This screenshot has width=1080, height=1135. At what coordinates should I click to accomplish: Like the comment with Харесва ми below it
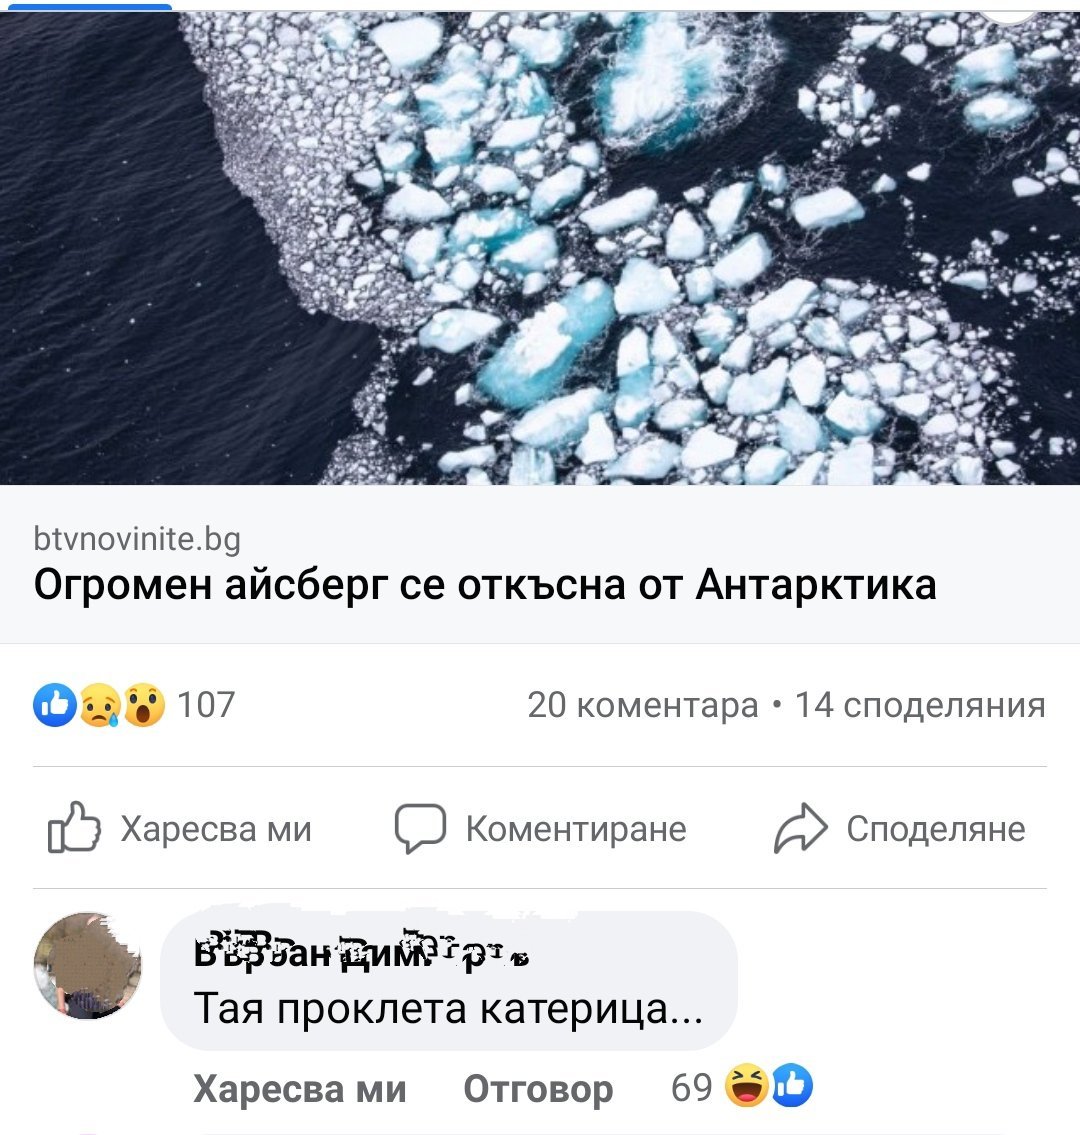pos(300,1088)
